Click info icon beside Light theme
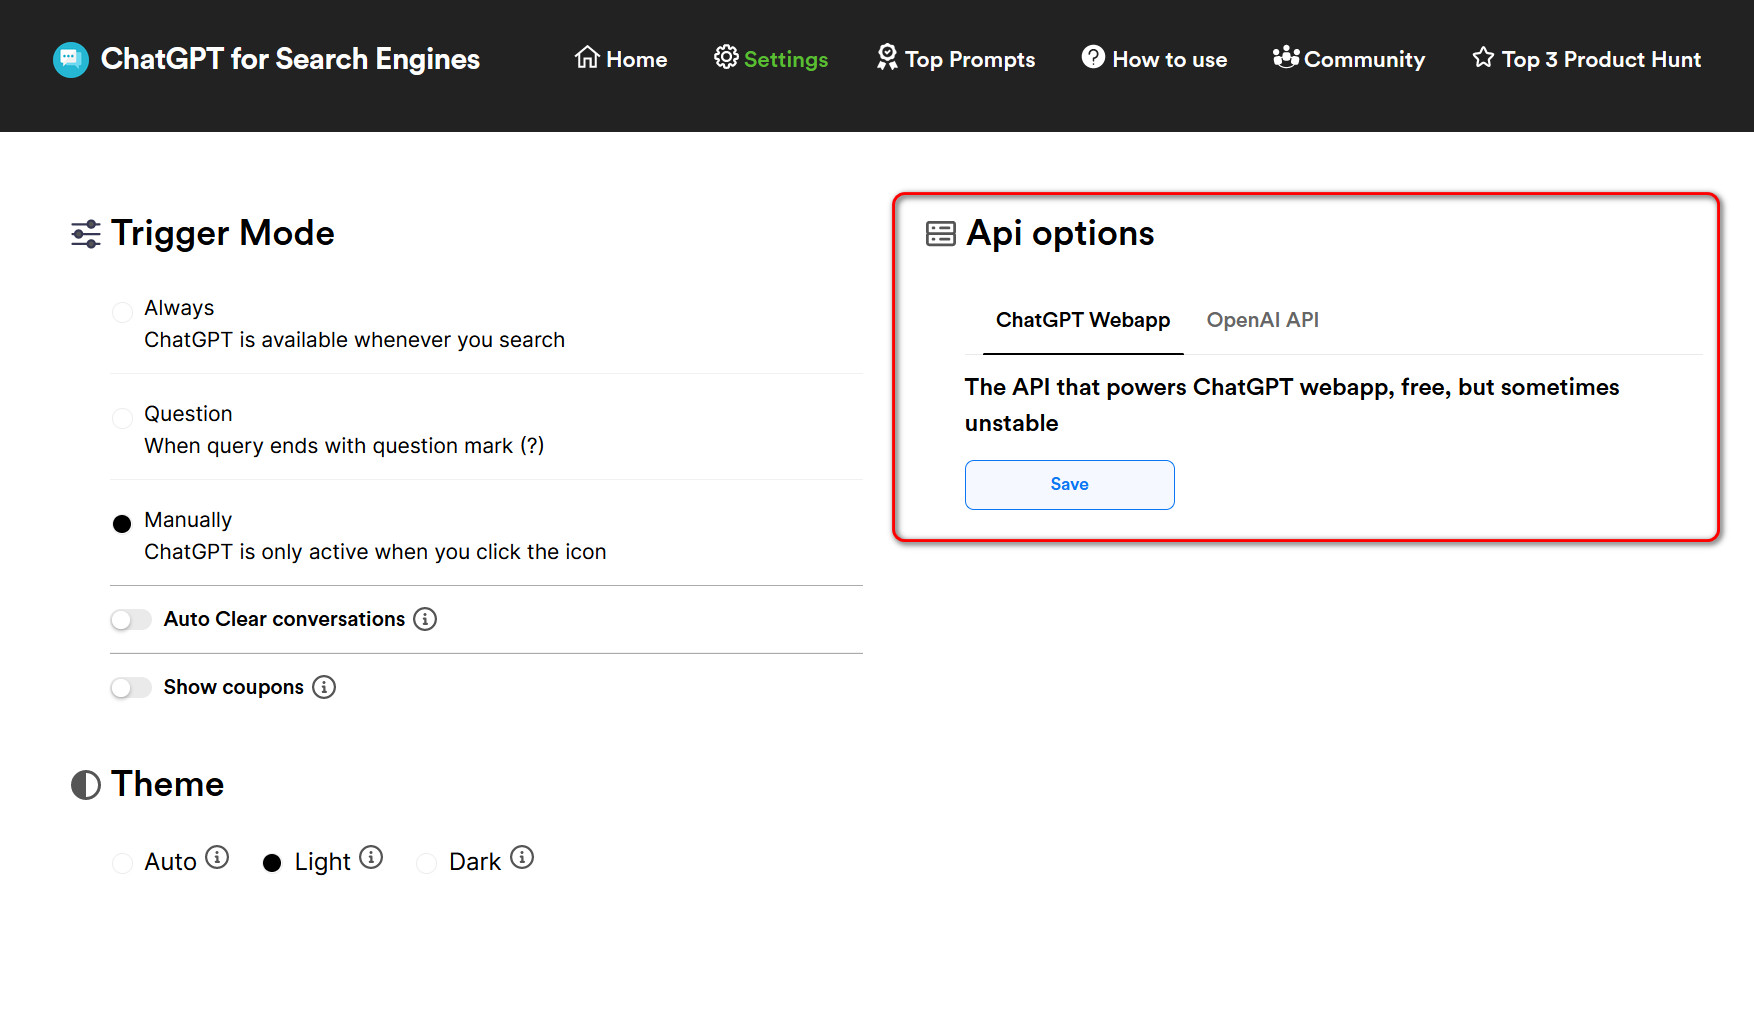 coord(371,857)
